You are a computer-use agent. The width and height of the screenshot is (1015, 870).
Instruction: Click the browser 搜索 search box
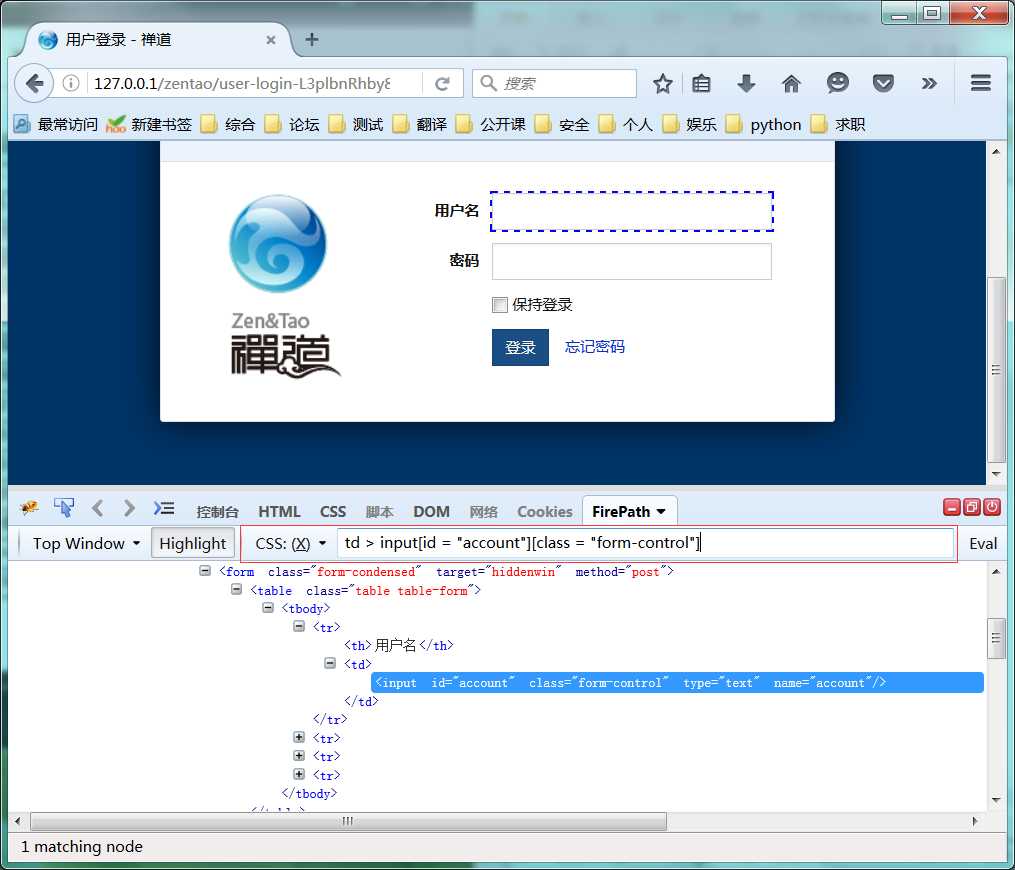555,84
